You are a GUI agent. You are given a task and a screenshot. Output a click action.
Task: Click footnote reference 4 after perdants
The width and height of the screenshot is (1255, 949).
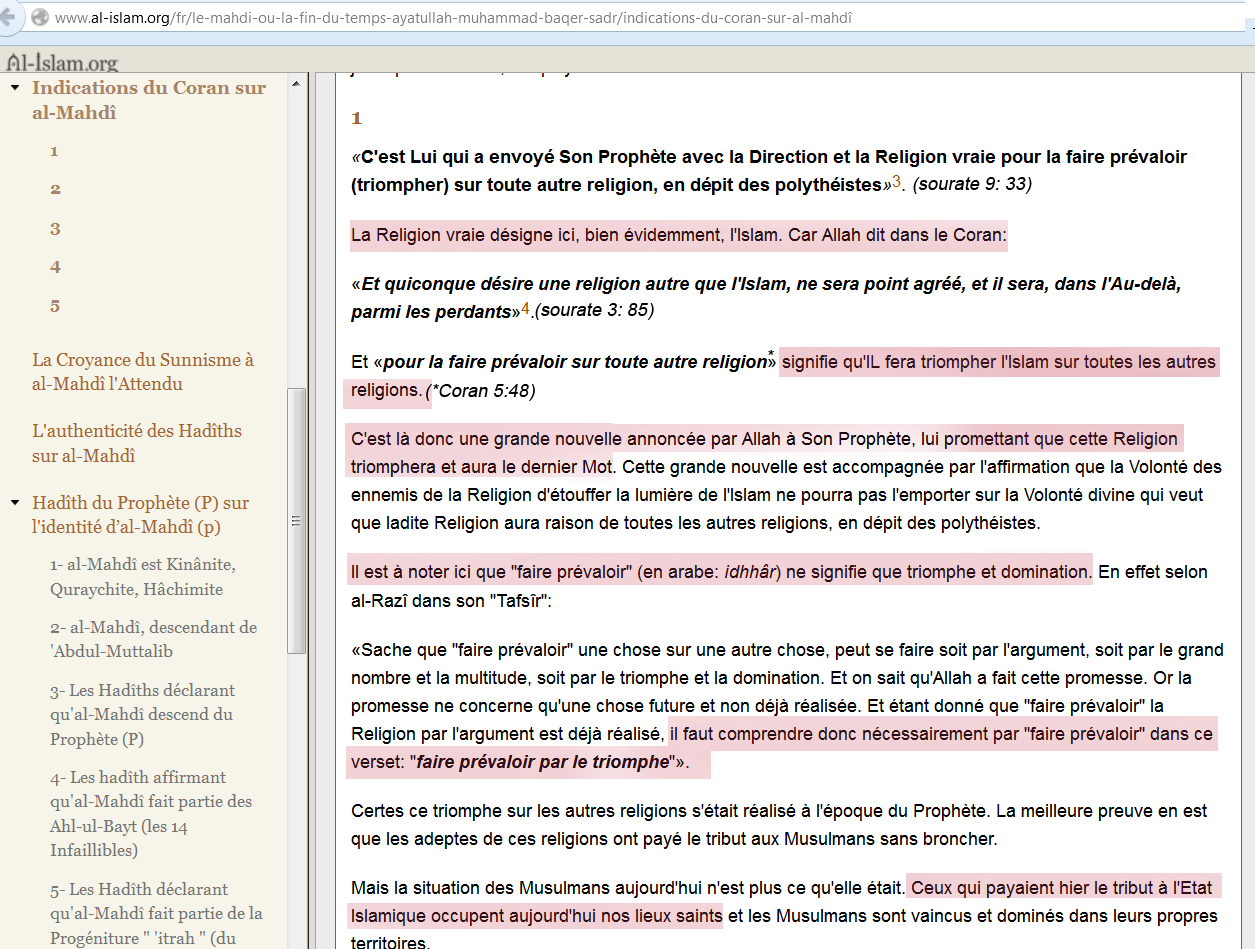pyautogui.click(x=525, y=308)
